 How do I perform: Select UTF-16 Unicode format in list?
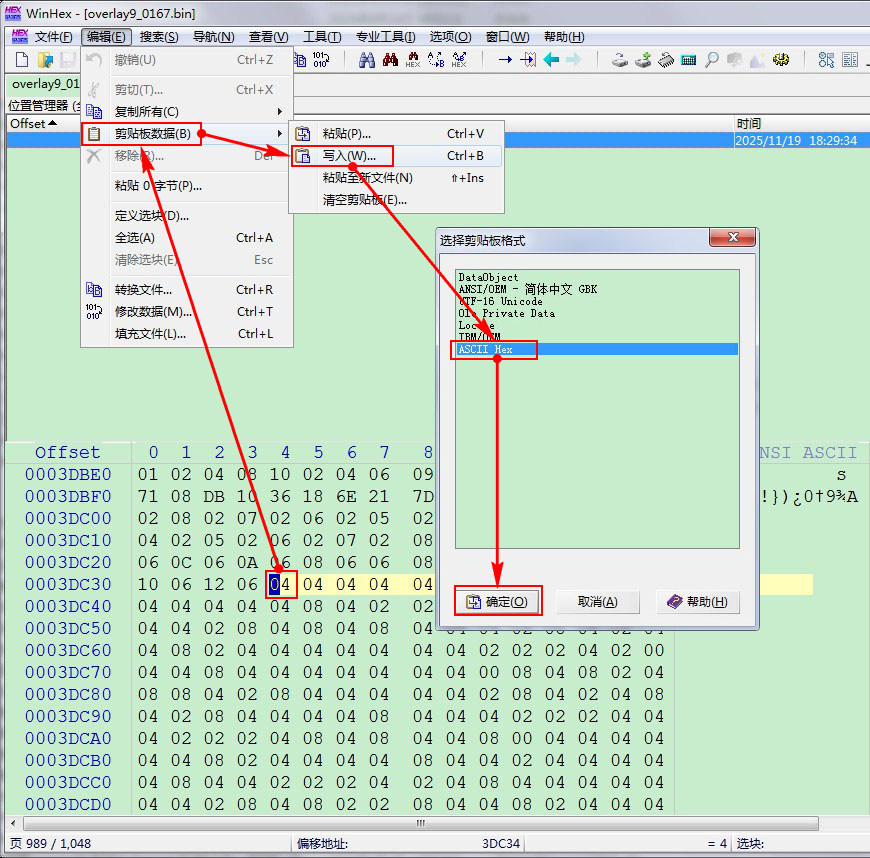point(500,301)
